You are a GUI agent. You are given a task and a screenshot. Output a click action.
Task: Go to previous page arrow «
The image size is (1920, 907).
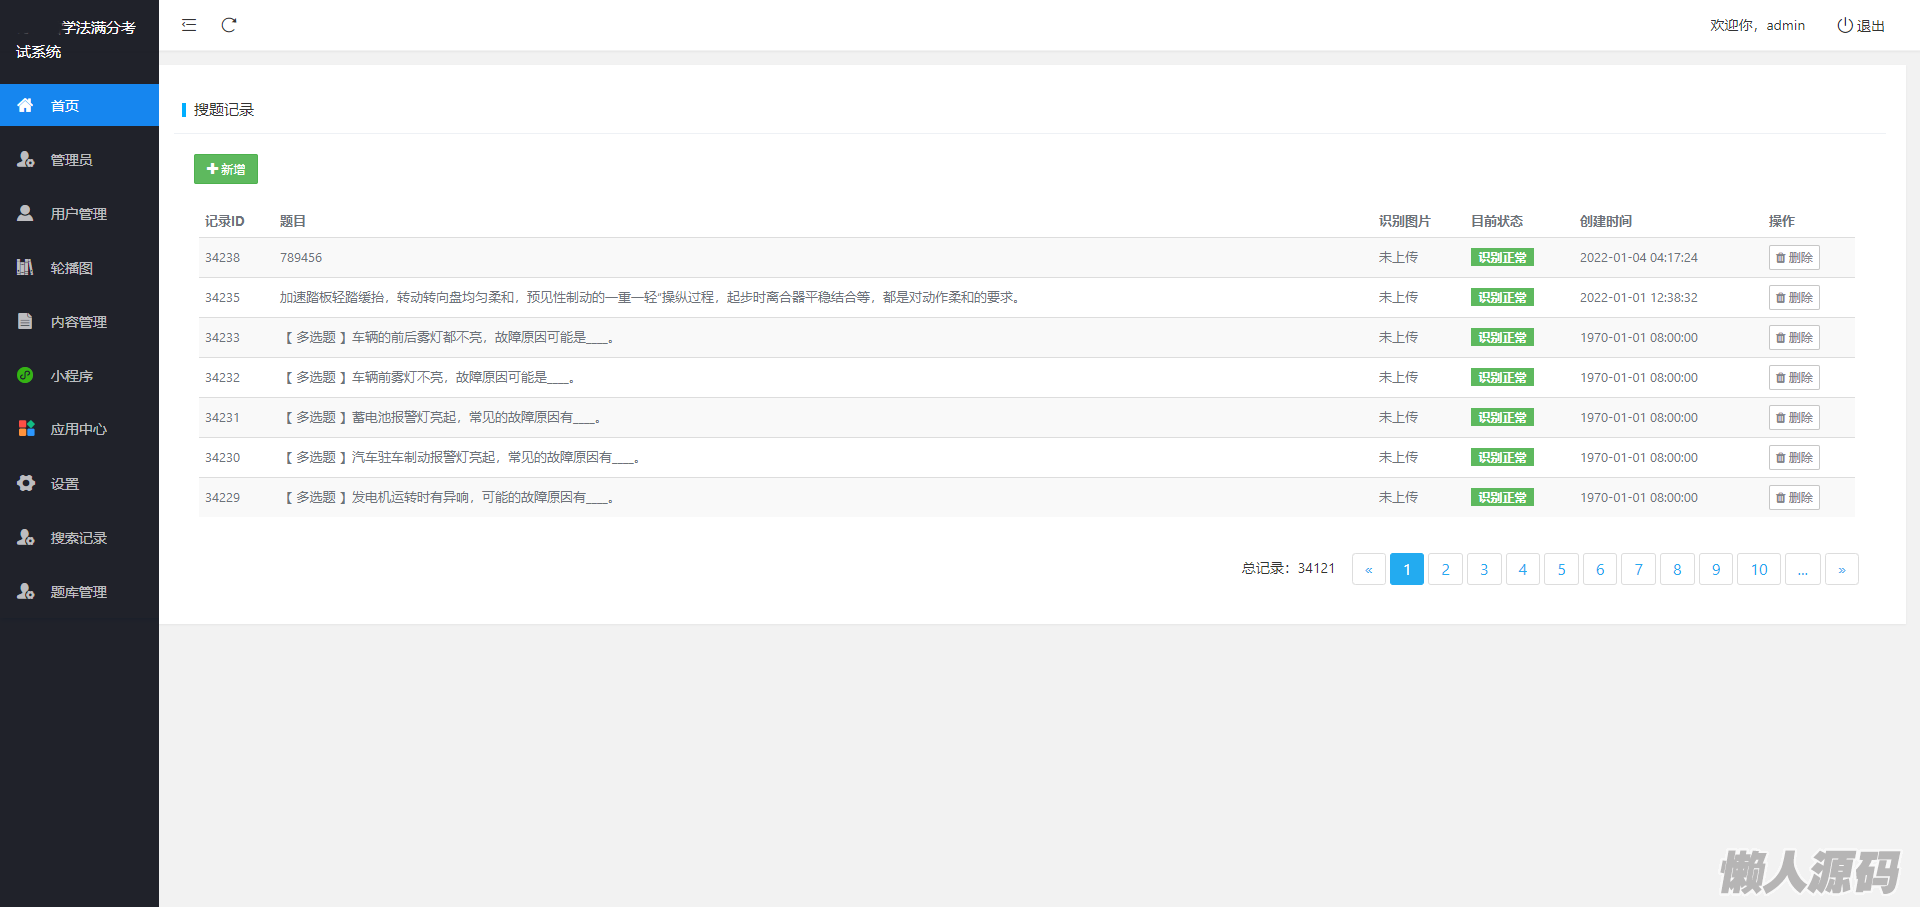coord(1369,569)
